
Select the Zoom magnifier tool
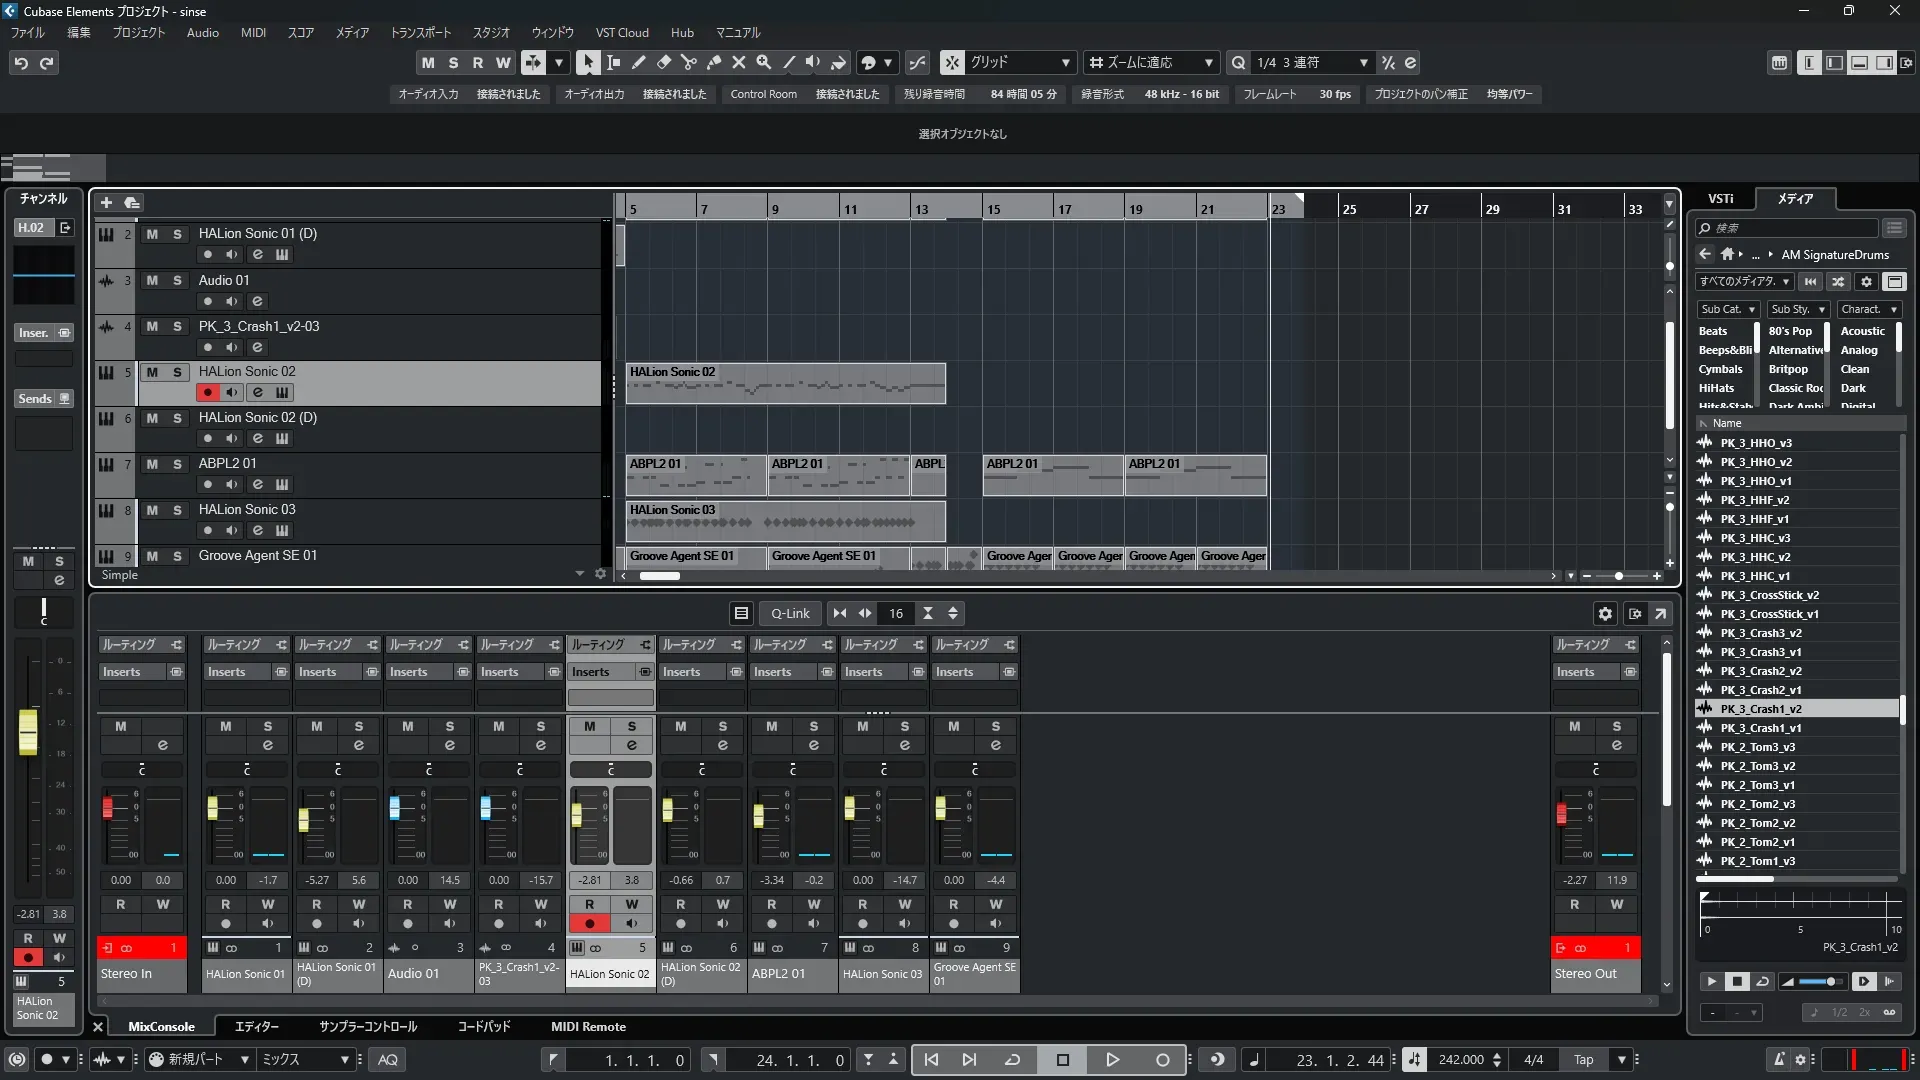[764, 62]
